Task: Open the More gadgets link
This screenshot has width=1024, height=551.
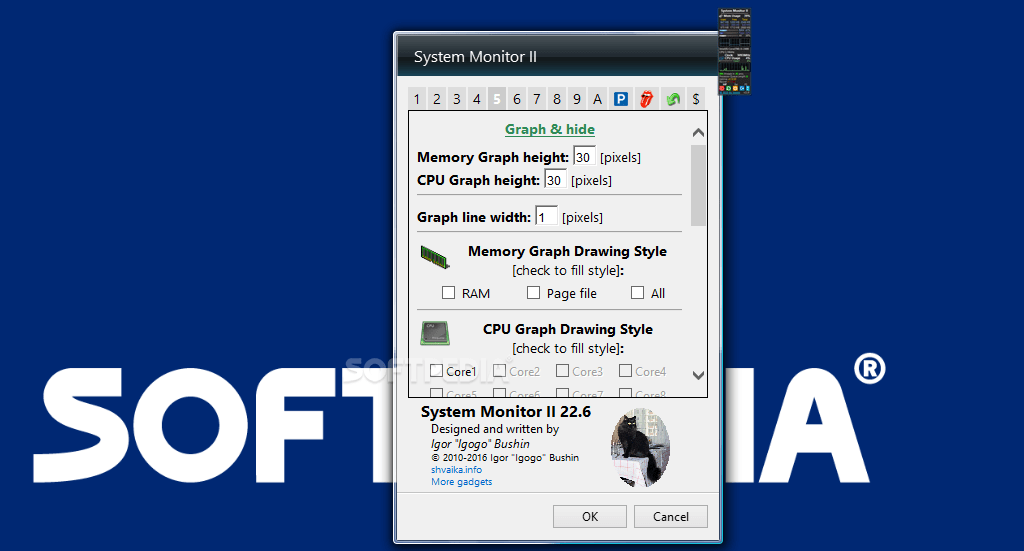Action: [x=462, y=482]
